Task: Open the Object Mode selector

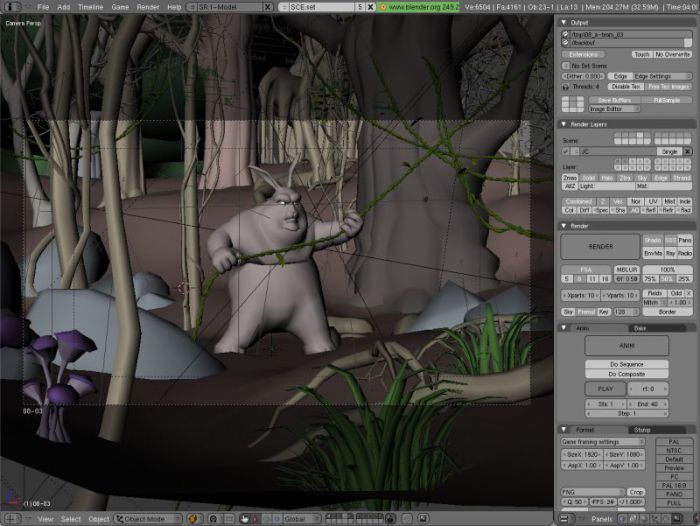Action: [x=148, y=519]
